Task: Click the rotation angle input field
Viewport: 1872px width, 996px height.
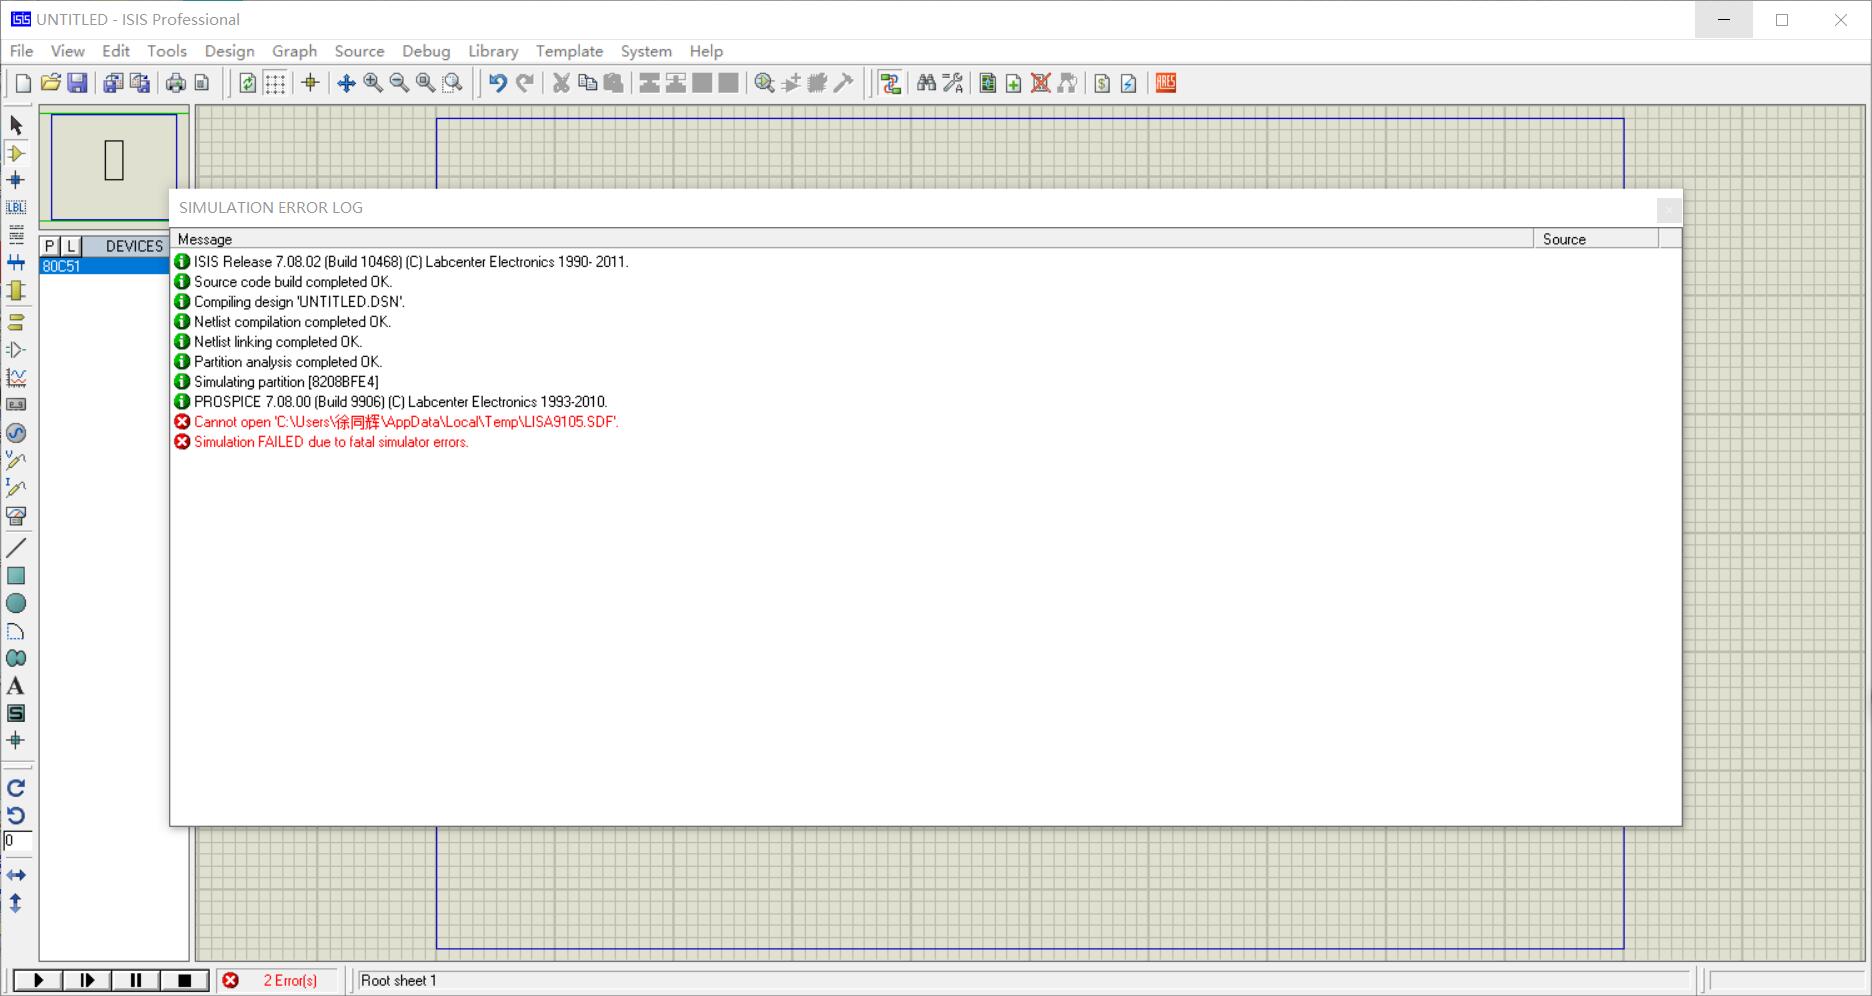Action: tap(17, 841)
